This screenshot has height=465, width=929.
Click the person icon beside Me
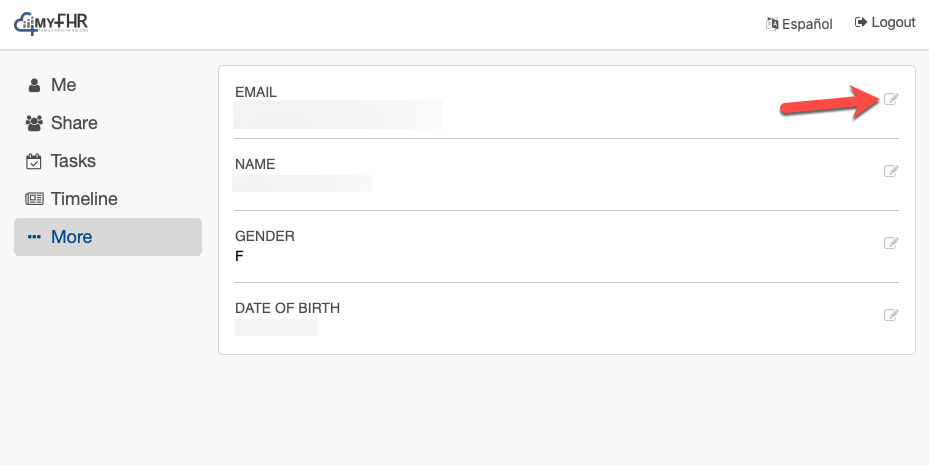click(x=34, y=86)
